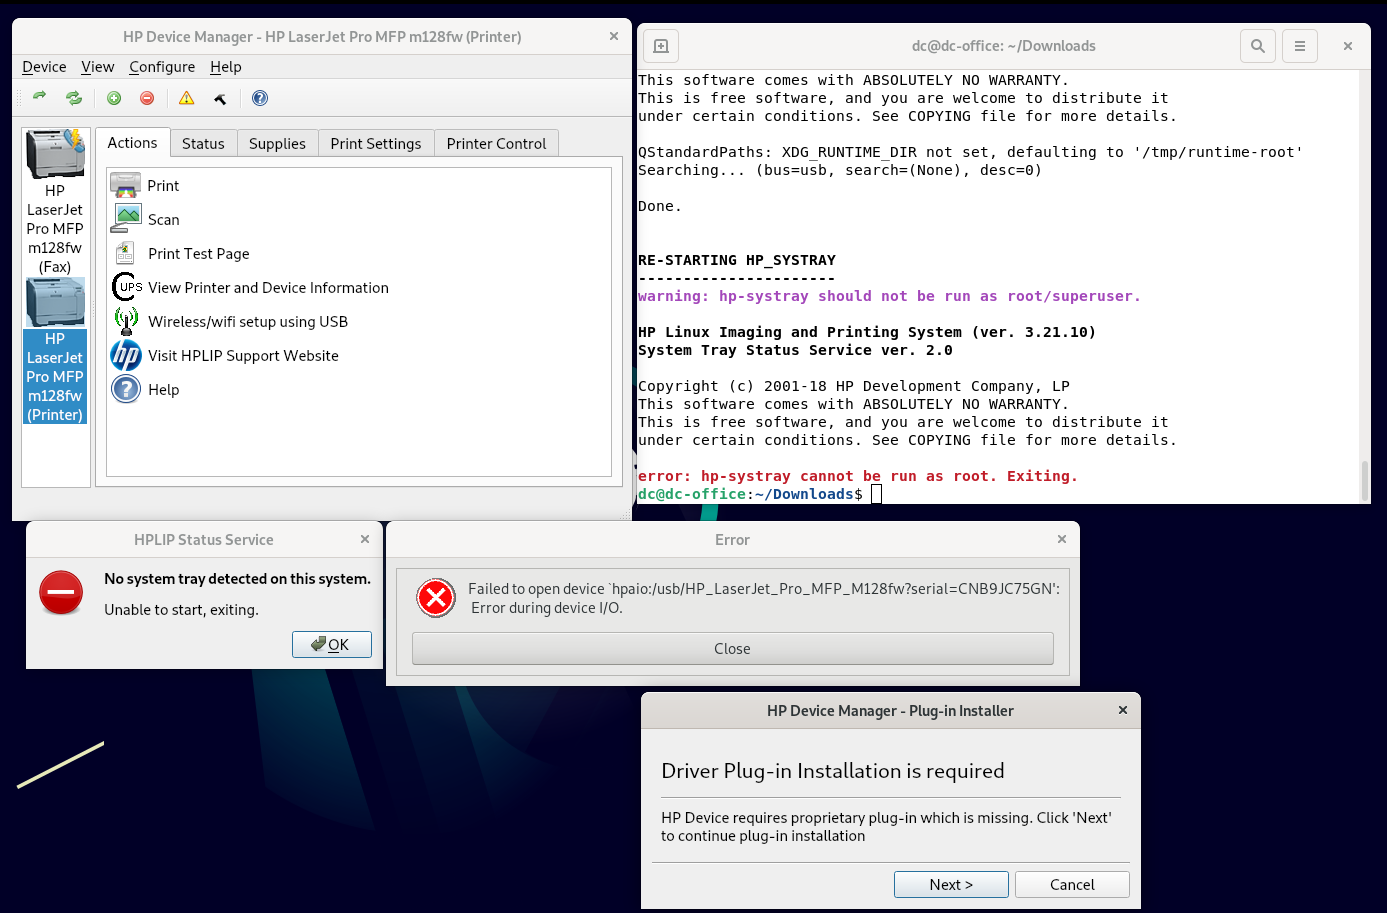Click the purple hp-systray warning line
Image resolution: width=1387 pixels, height=913 pixels.
tap(889, 296)
